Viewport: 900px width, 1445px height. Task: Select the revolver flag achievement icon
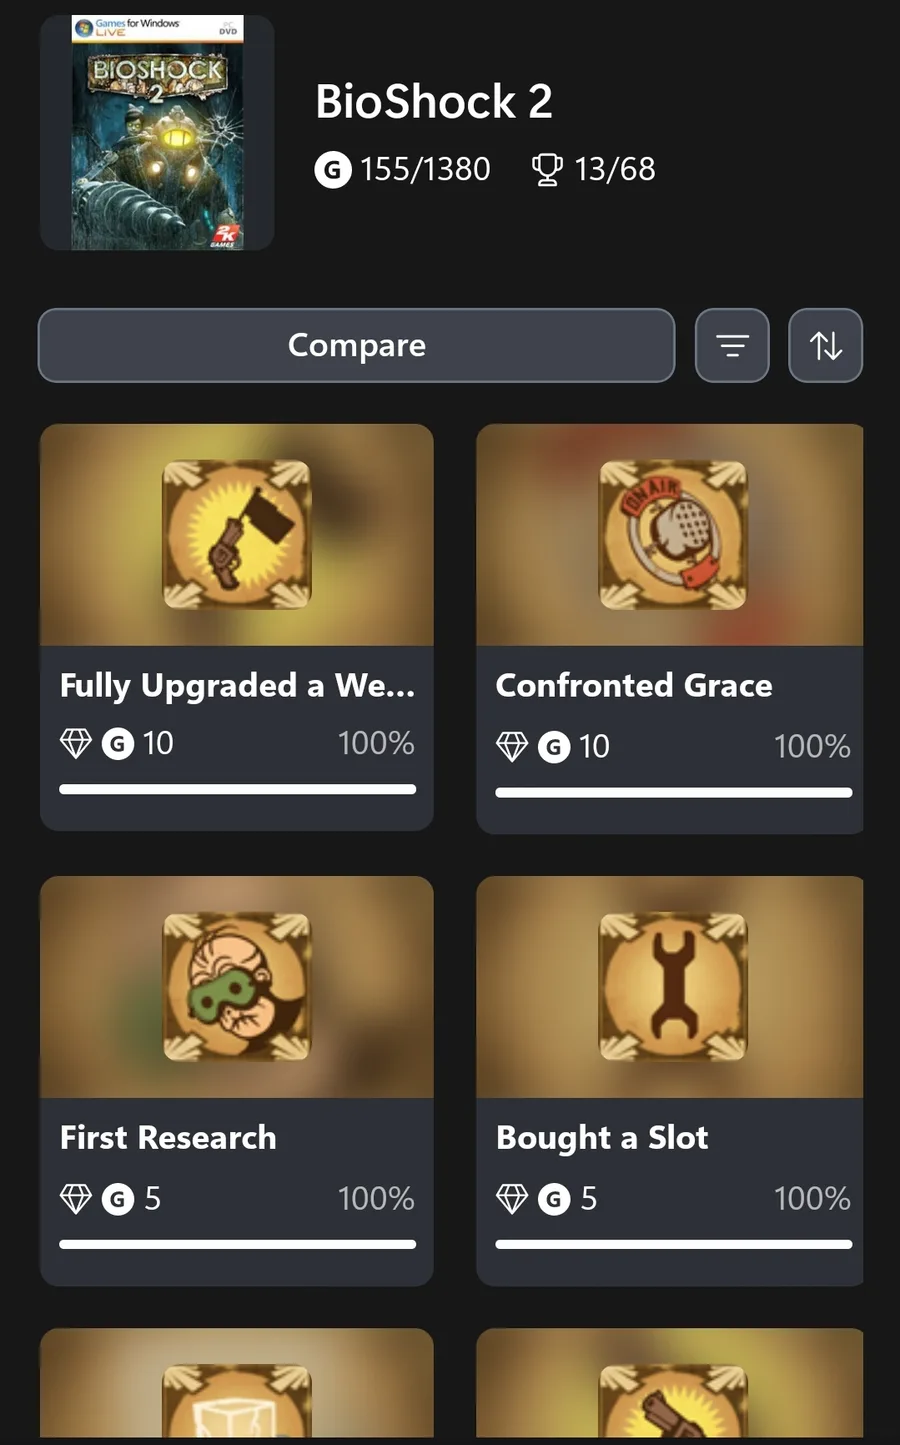pos(237,534)
